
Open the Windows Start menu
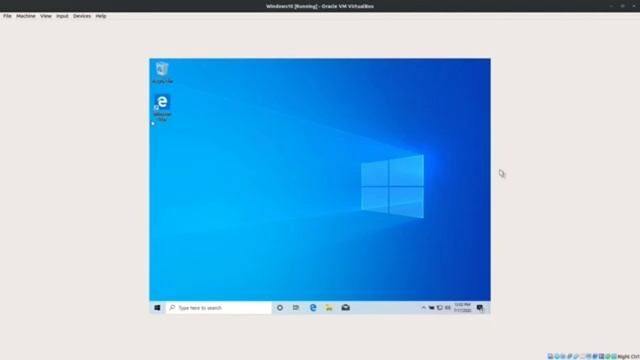pos(157,308)
